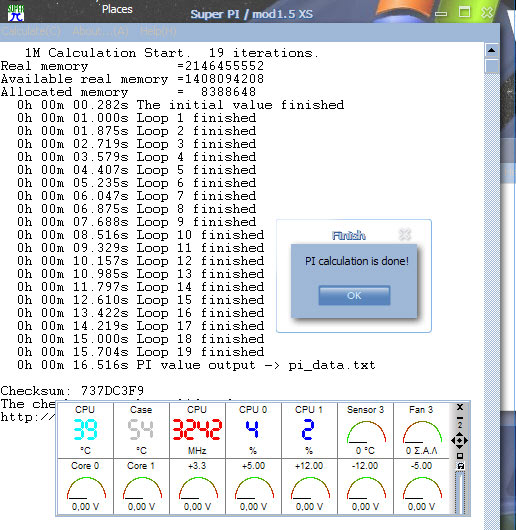Viewport: 516px width, 530px height.
Task: Click the '1M Calculation Start. 19 iterations.' line
Action: pos(172,53)
